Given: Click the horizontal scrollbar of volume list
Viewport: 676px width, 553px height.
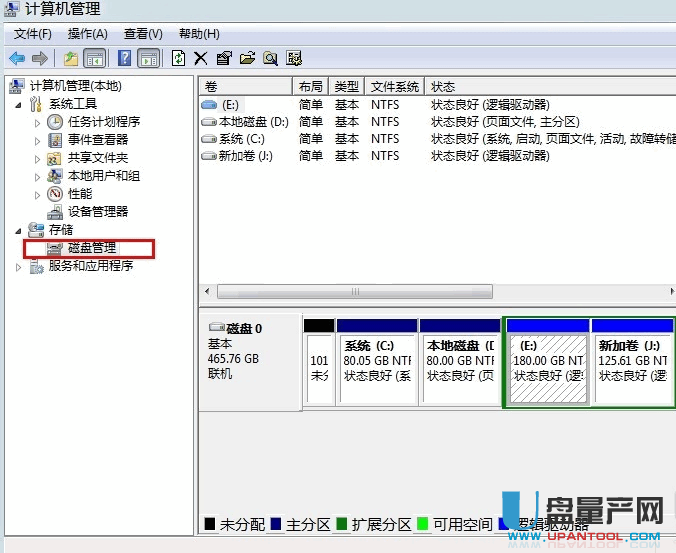Looking at the screenshot, I should (x=355, y=291).
